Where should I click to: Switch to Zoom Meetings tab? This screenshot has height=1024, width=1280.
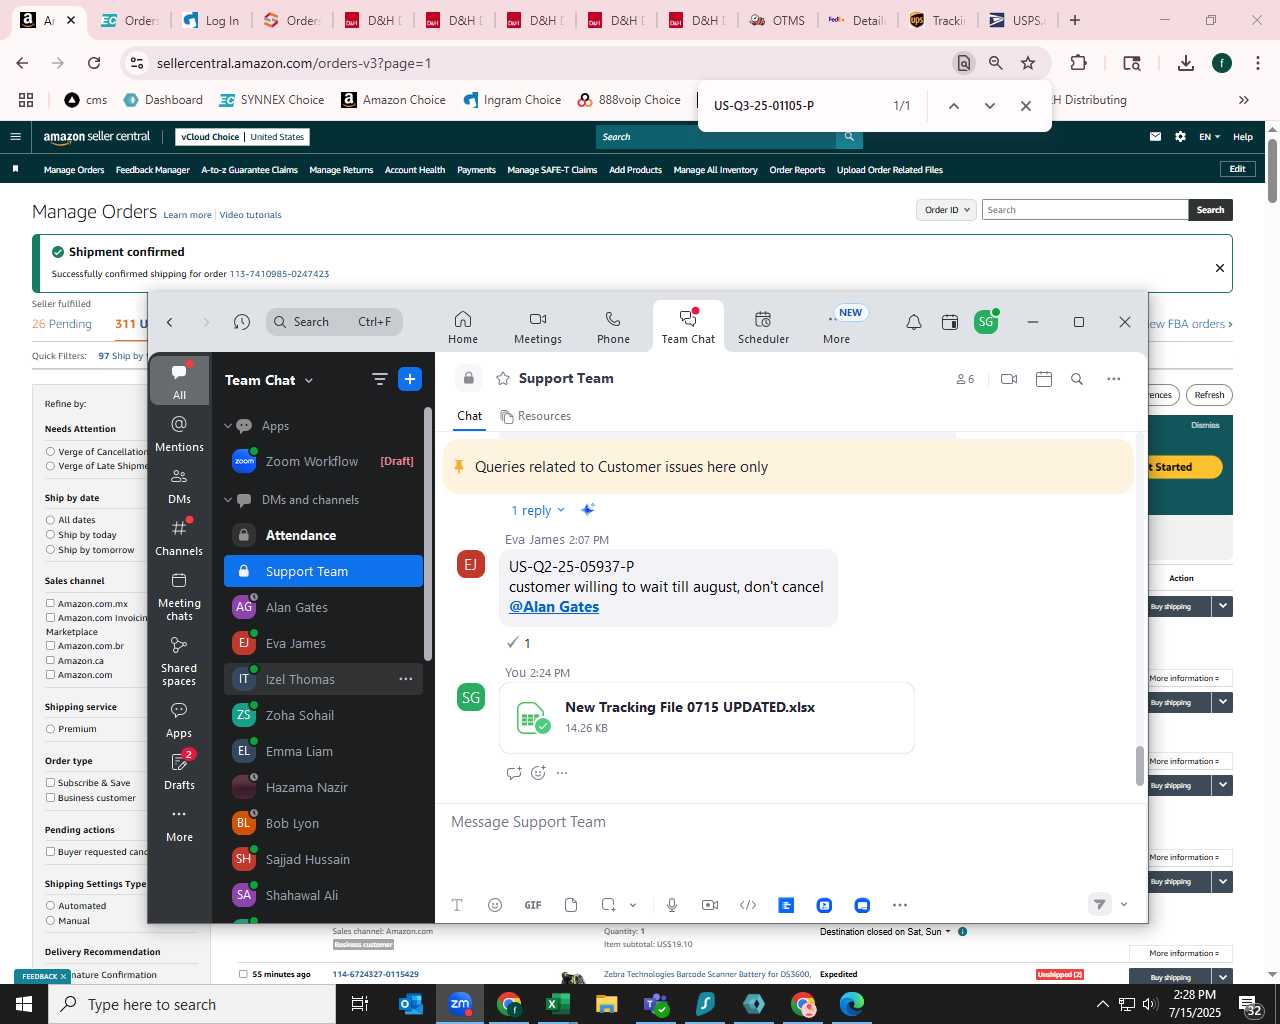click(538, 327)
